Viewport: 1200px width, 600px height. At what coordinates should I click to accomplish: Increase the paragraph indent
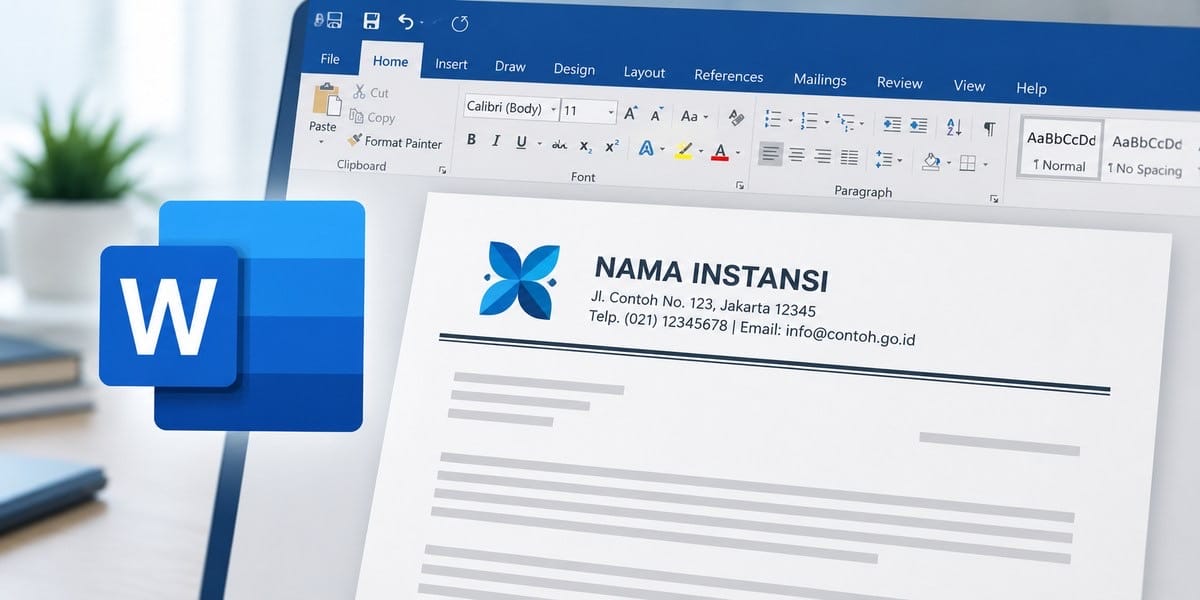pos(920,126)
